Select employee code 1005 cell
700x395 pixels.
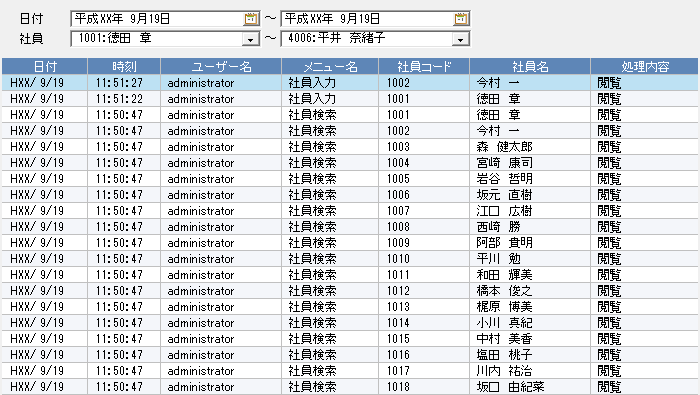pyautogui.click(x=424, y=179)
